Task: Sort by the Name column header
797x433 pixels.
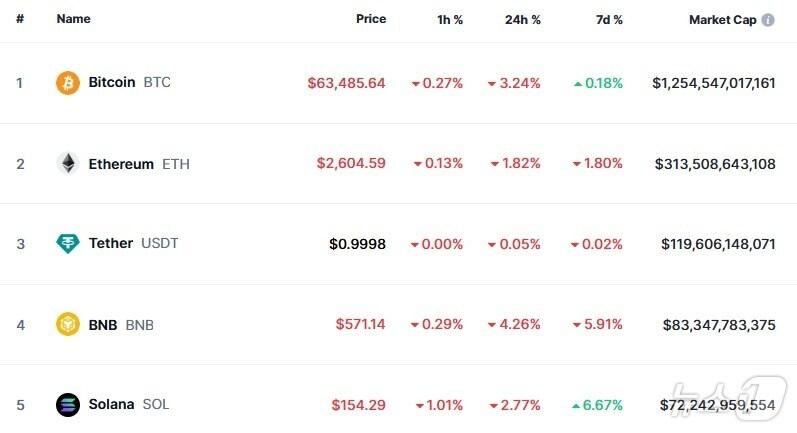Action: pyautogui.click(x=74, y=20)
